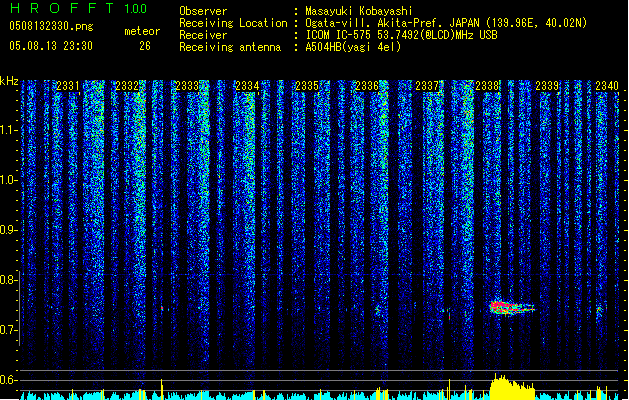The width and height of the screenshot is (629, 400).
Task: Click the 0.6 kHz axis label
Action: (x=8, y=380)
